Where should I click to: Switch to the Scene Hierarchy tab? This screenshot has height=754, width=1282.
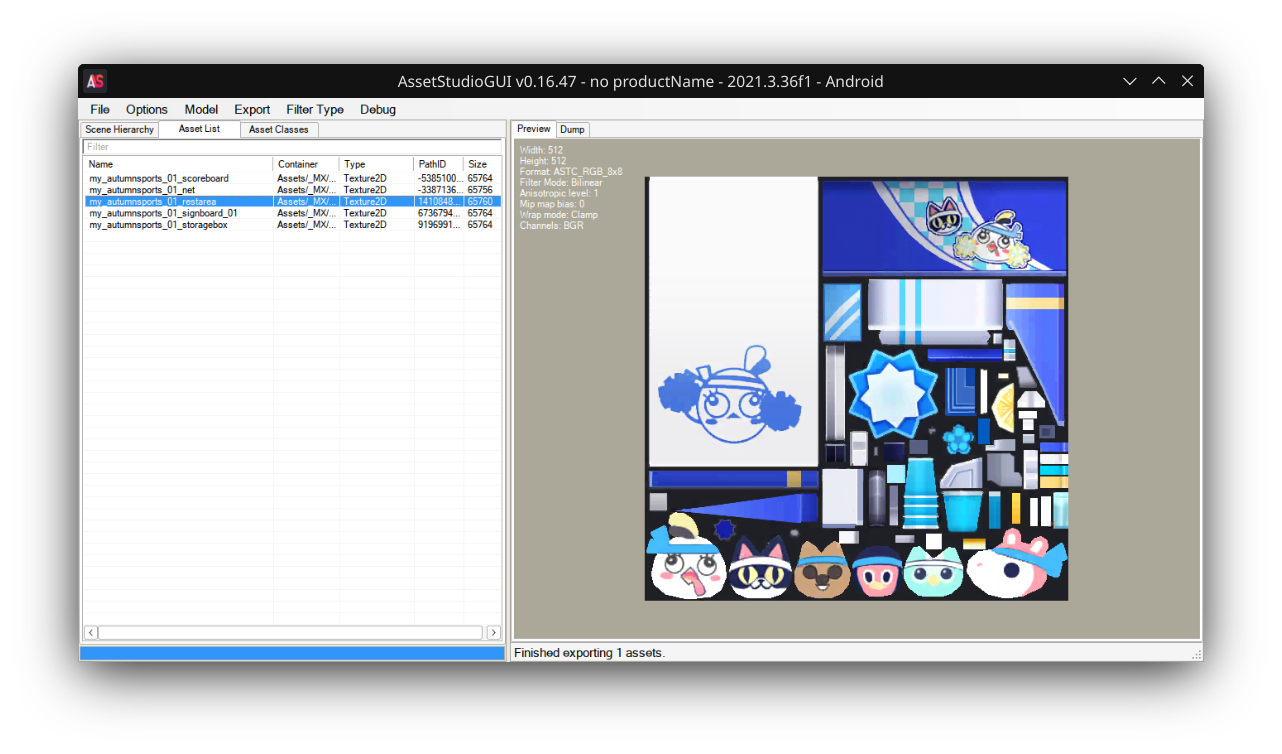click(x=120, y=130)
